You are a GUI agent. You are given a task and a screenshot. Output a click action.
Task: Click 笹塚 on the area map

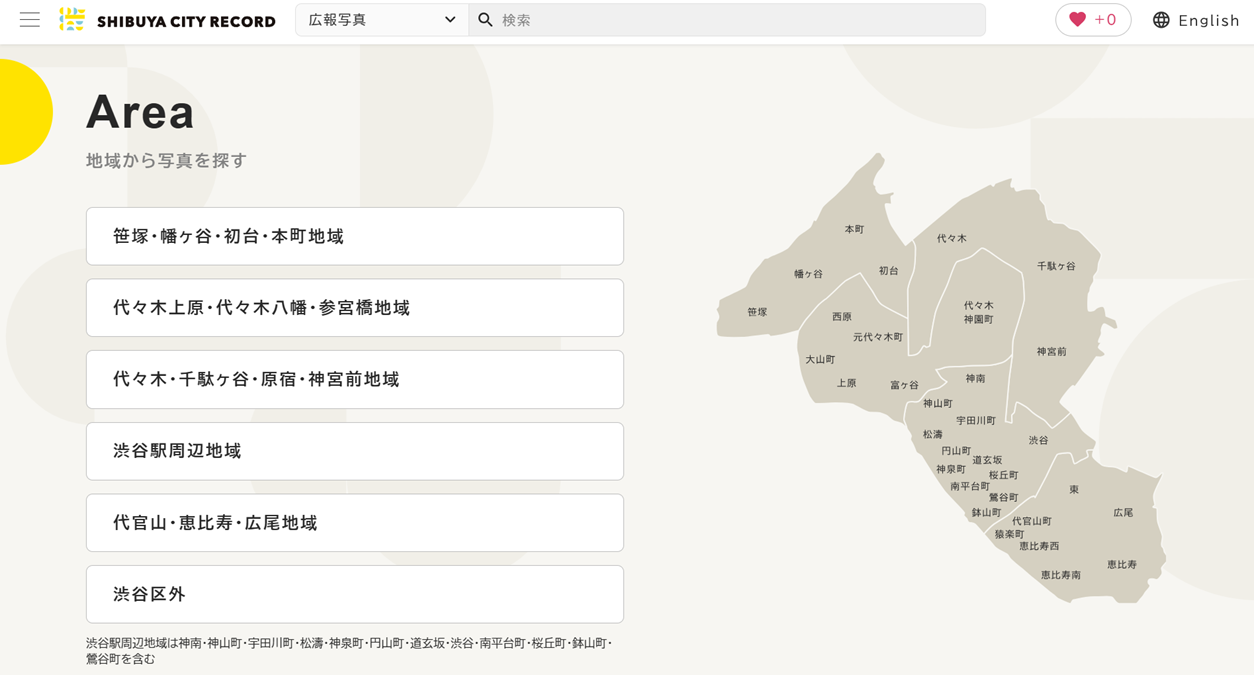tap(757, 313)
